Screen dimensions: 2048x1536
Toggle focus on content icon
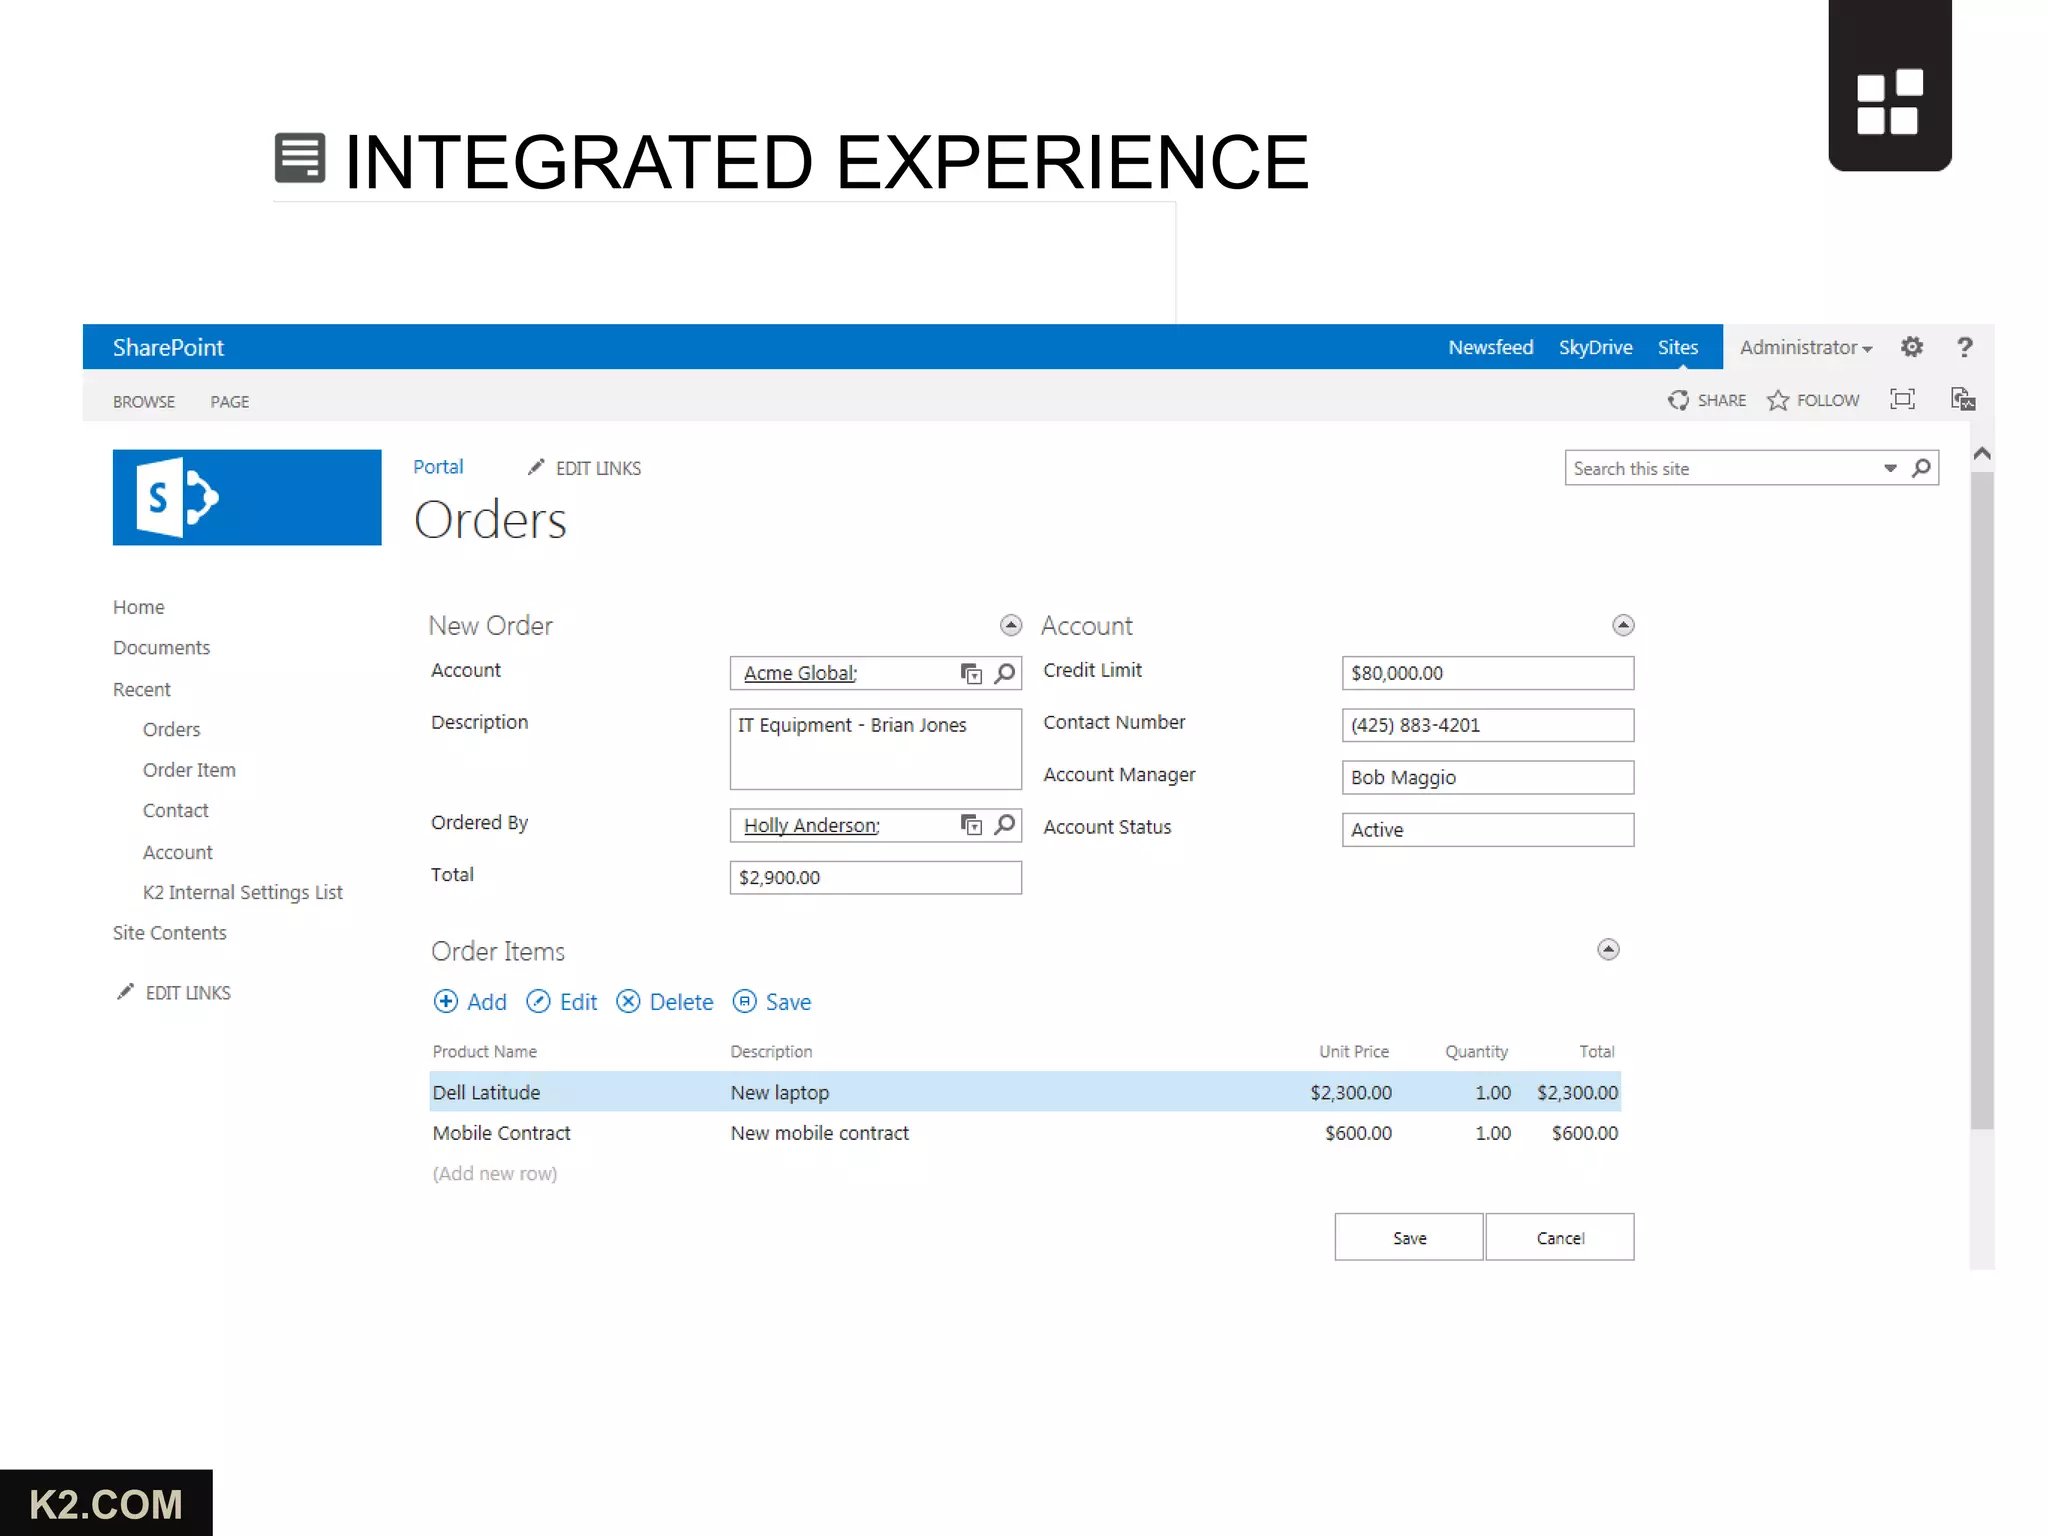click(1902, 399)
